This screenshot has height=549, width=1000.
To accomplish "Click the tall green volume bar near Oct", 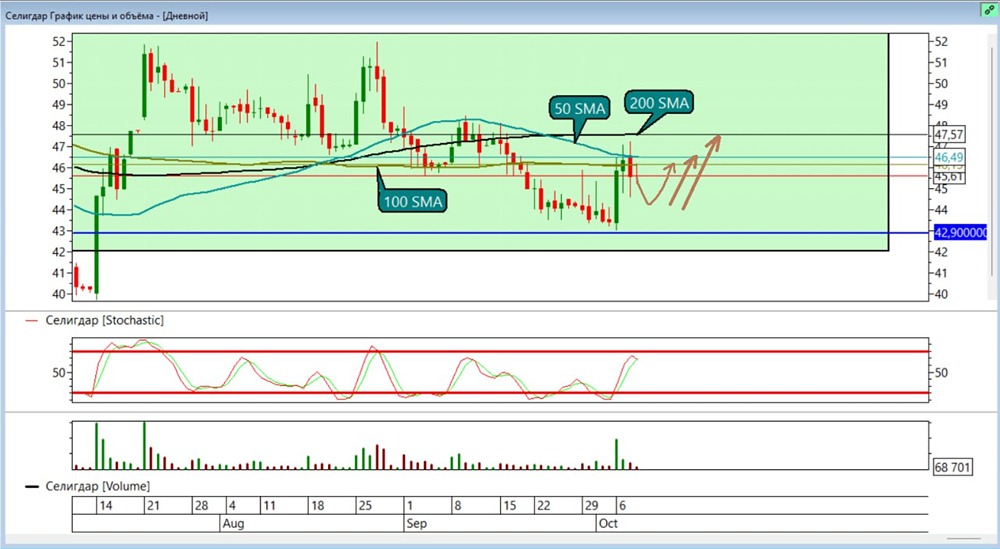I will coord(617,453).
